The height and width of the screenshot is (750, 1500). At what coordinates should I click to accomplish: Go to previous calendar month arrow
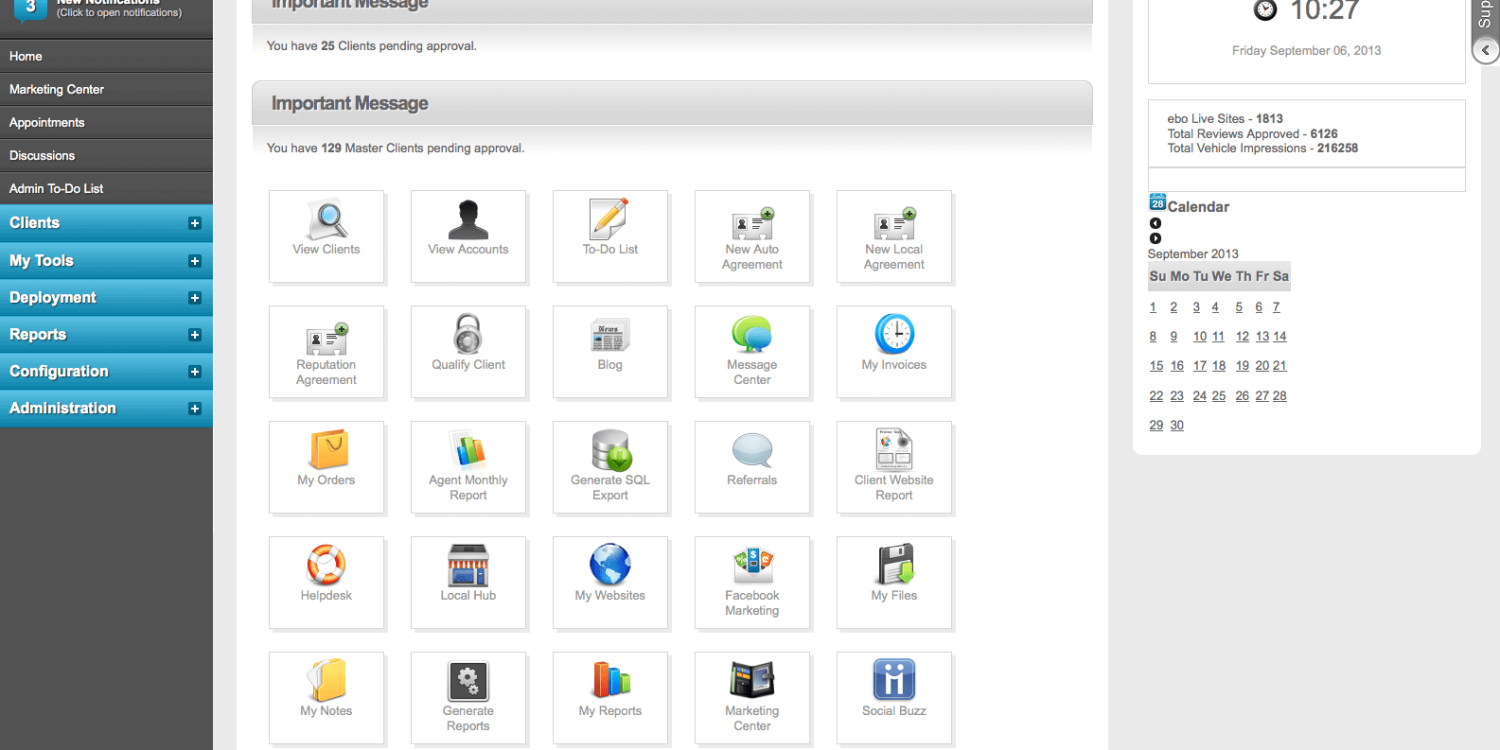(x=1155, y=224)
